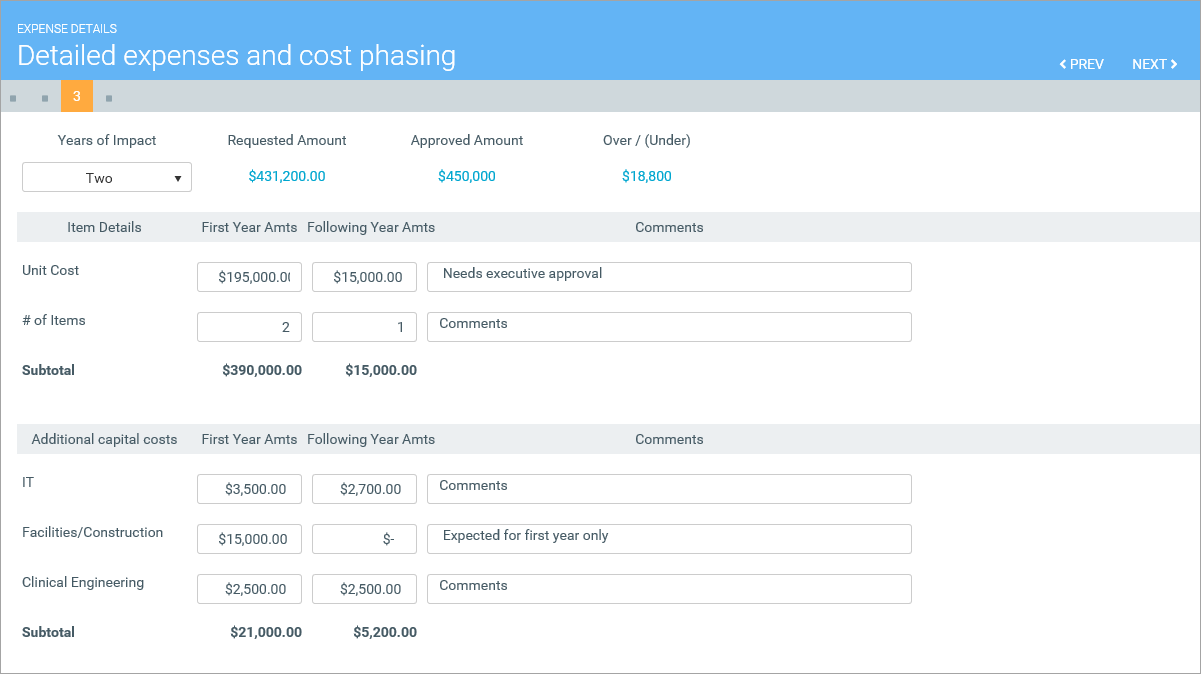
Task: Select the second step indicator dot
Action: pos(45,98)
